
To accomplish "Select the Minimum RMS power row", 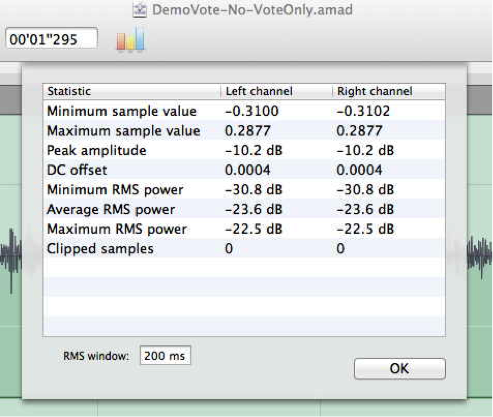I will pyautogui.click(x=244, y=190).
